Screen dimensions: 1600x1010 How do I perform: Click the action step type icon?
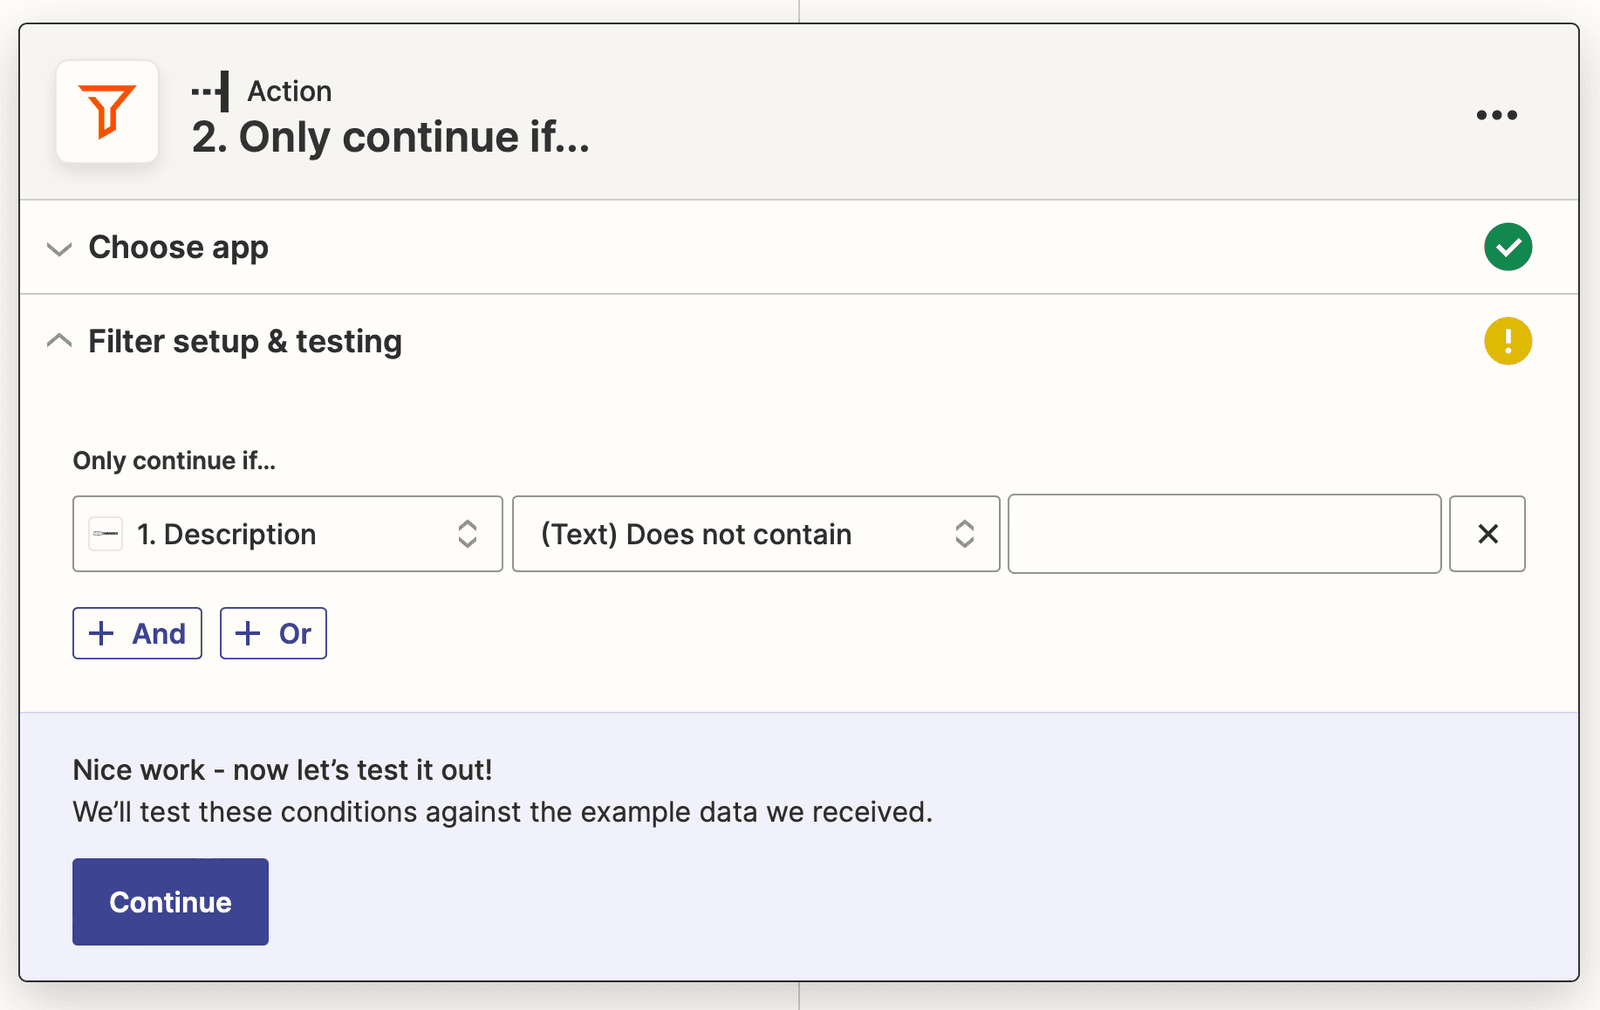(x=211, y=91)
